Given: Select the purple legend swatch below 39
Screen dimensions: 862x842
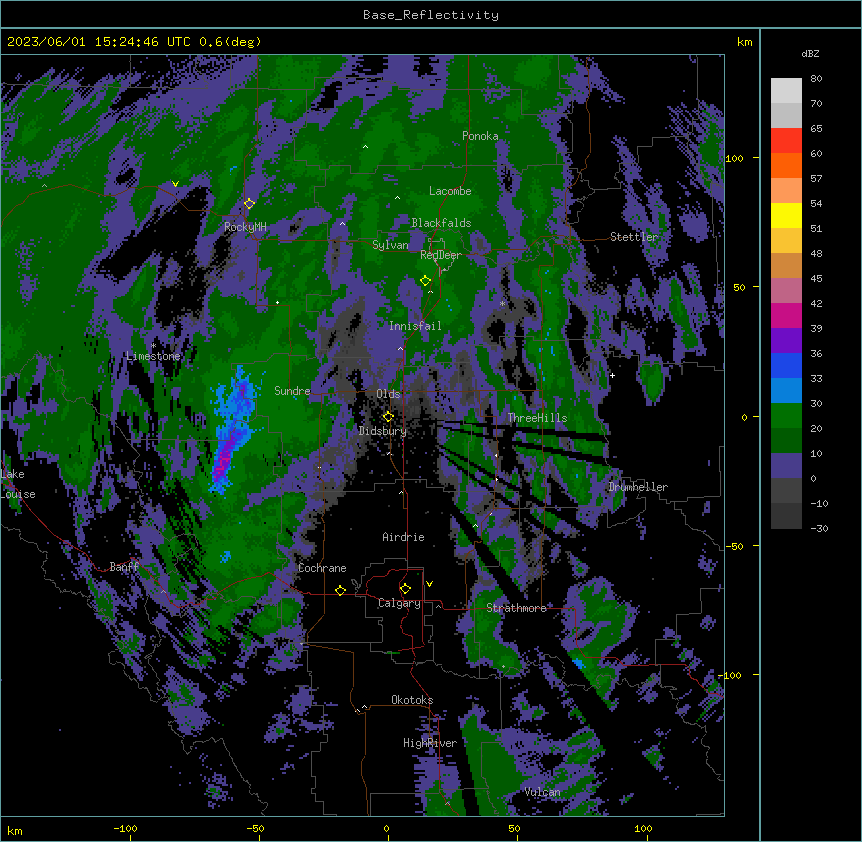Looking at the screenshot, I should [x=786, y=340].
